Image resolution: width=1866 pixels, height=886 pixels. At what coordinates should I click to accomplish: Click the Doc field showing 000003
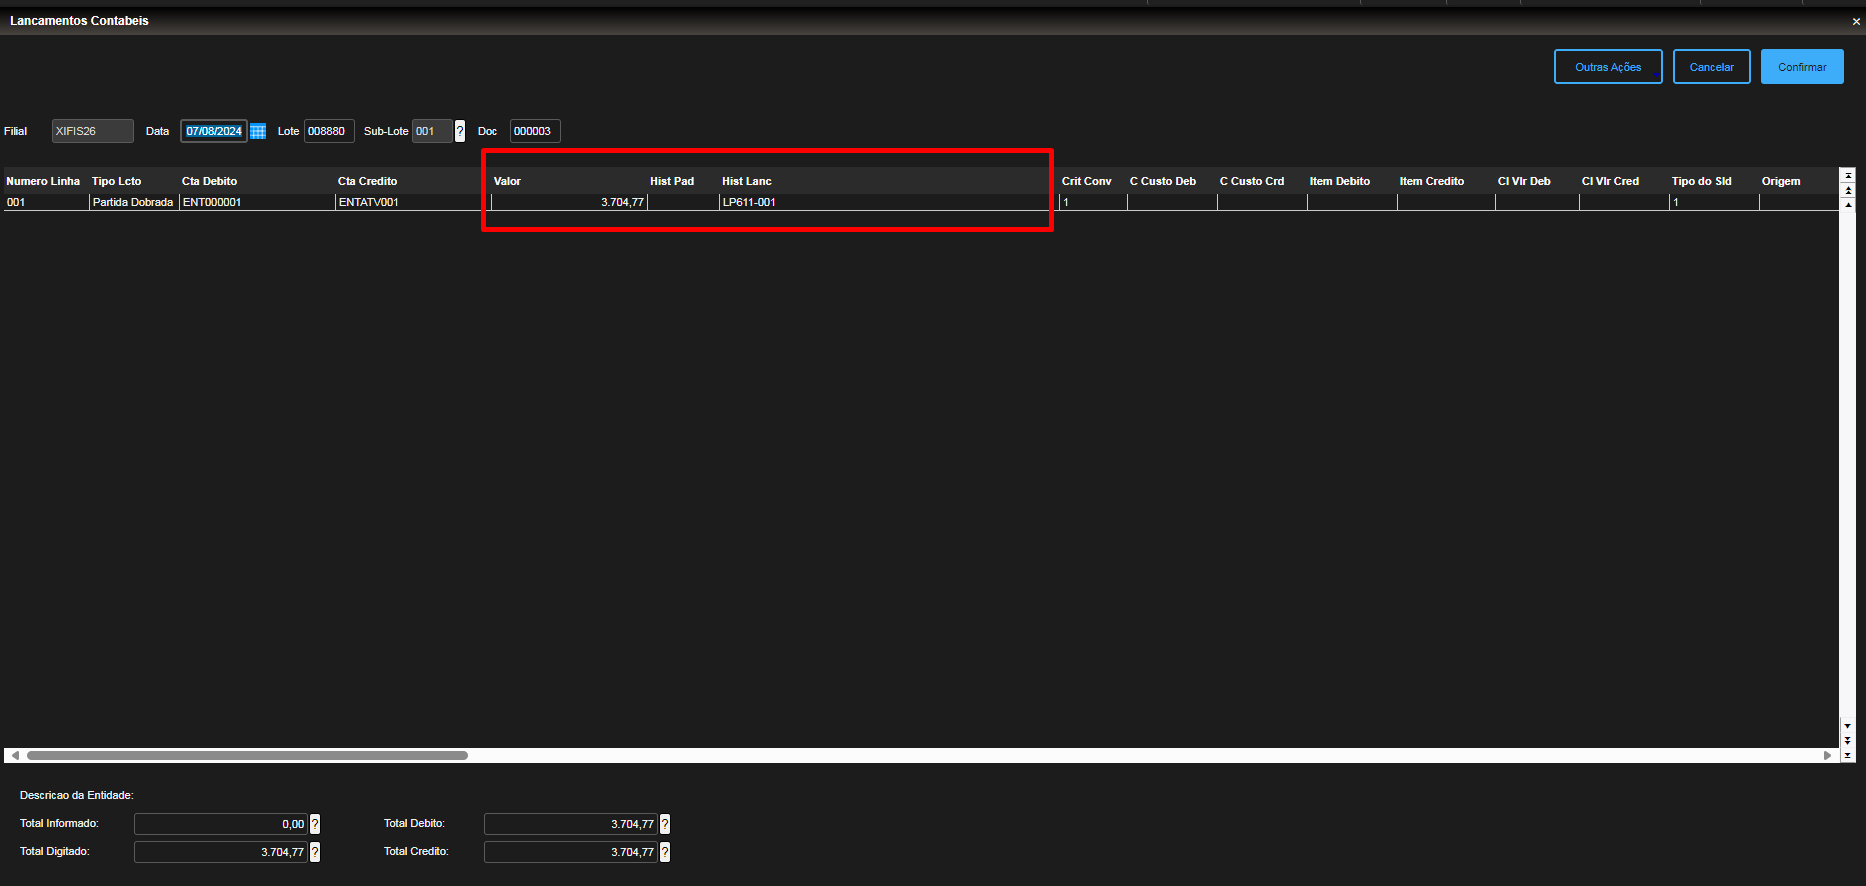point(535,131)
